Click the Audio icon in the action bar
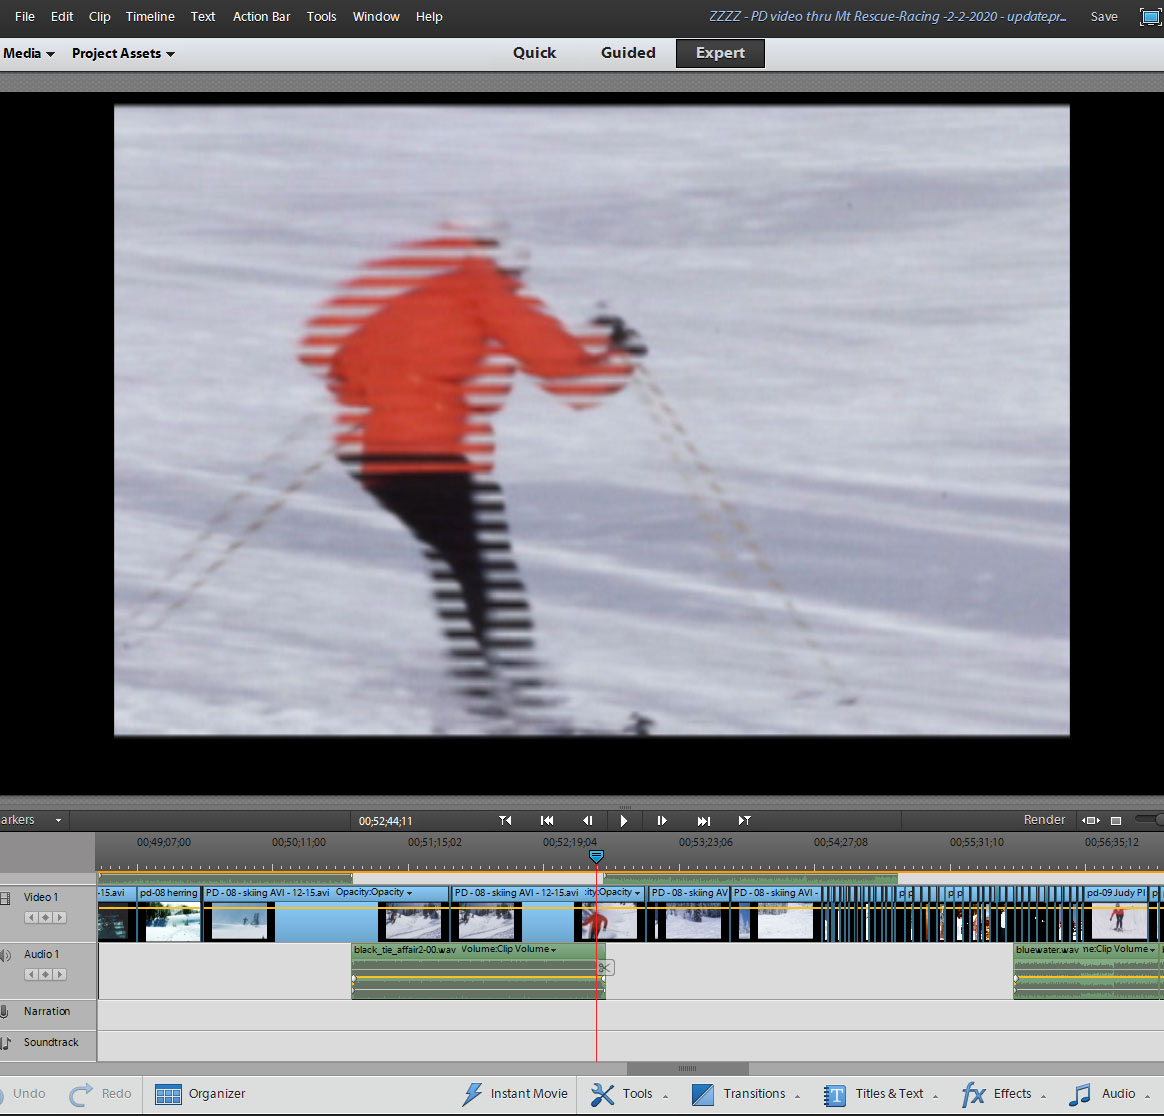This screenshot has height=1116, width=1164. [x=1081, y=1094]
